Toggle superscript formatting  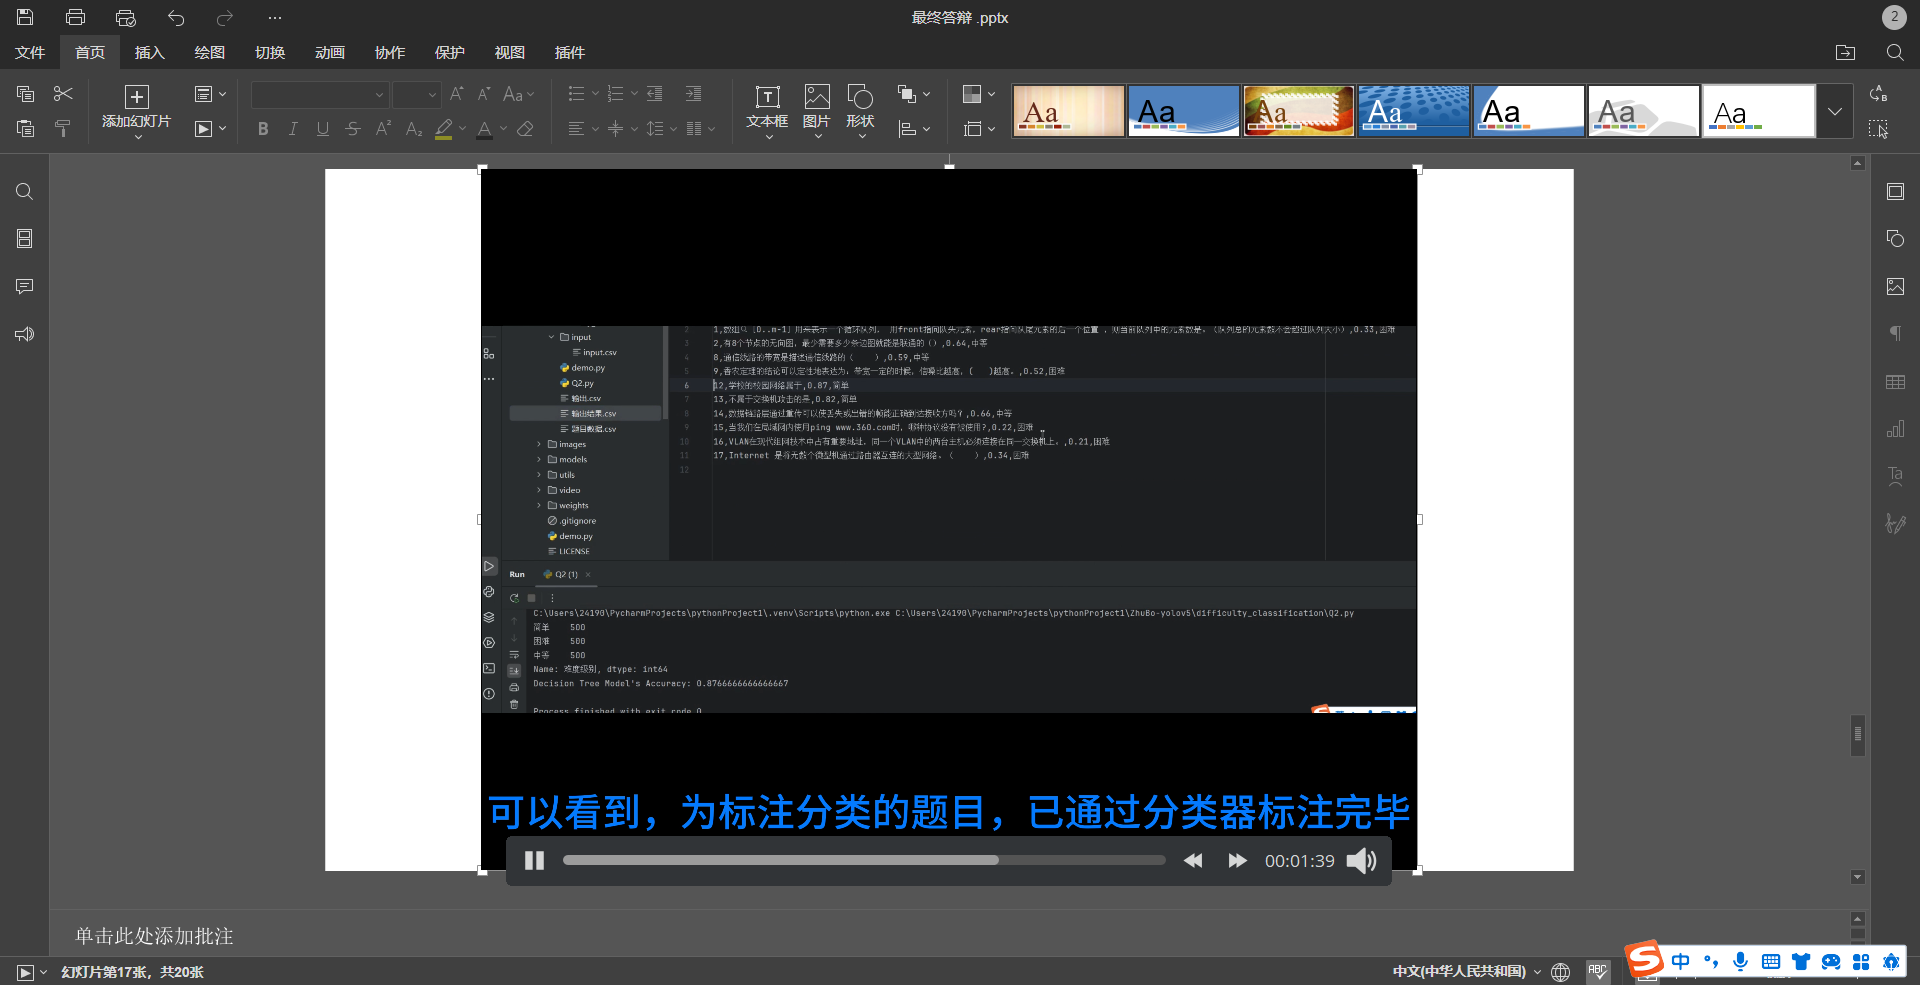point(383,129)
